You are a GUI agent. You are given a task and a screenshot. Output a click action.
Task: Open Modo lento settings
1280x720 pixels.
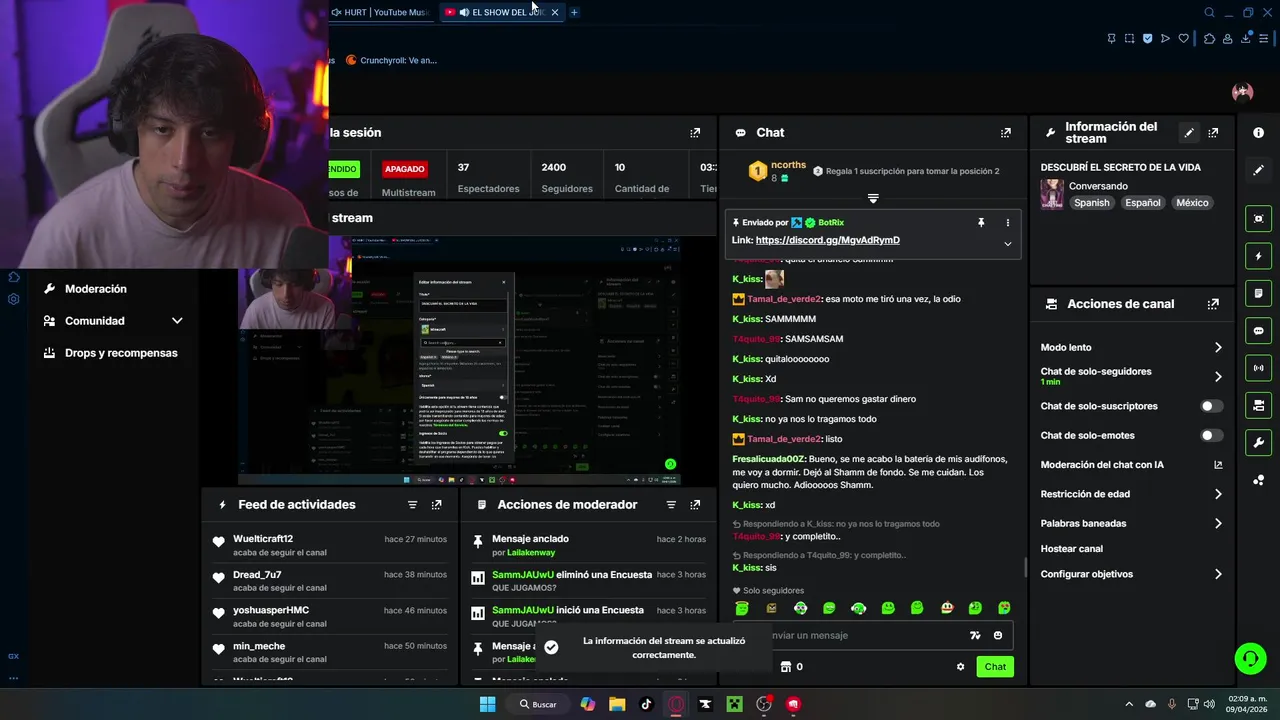click(1131, 347)
